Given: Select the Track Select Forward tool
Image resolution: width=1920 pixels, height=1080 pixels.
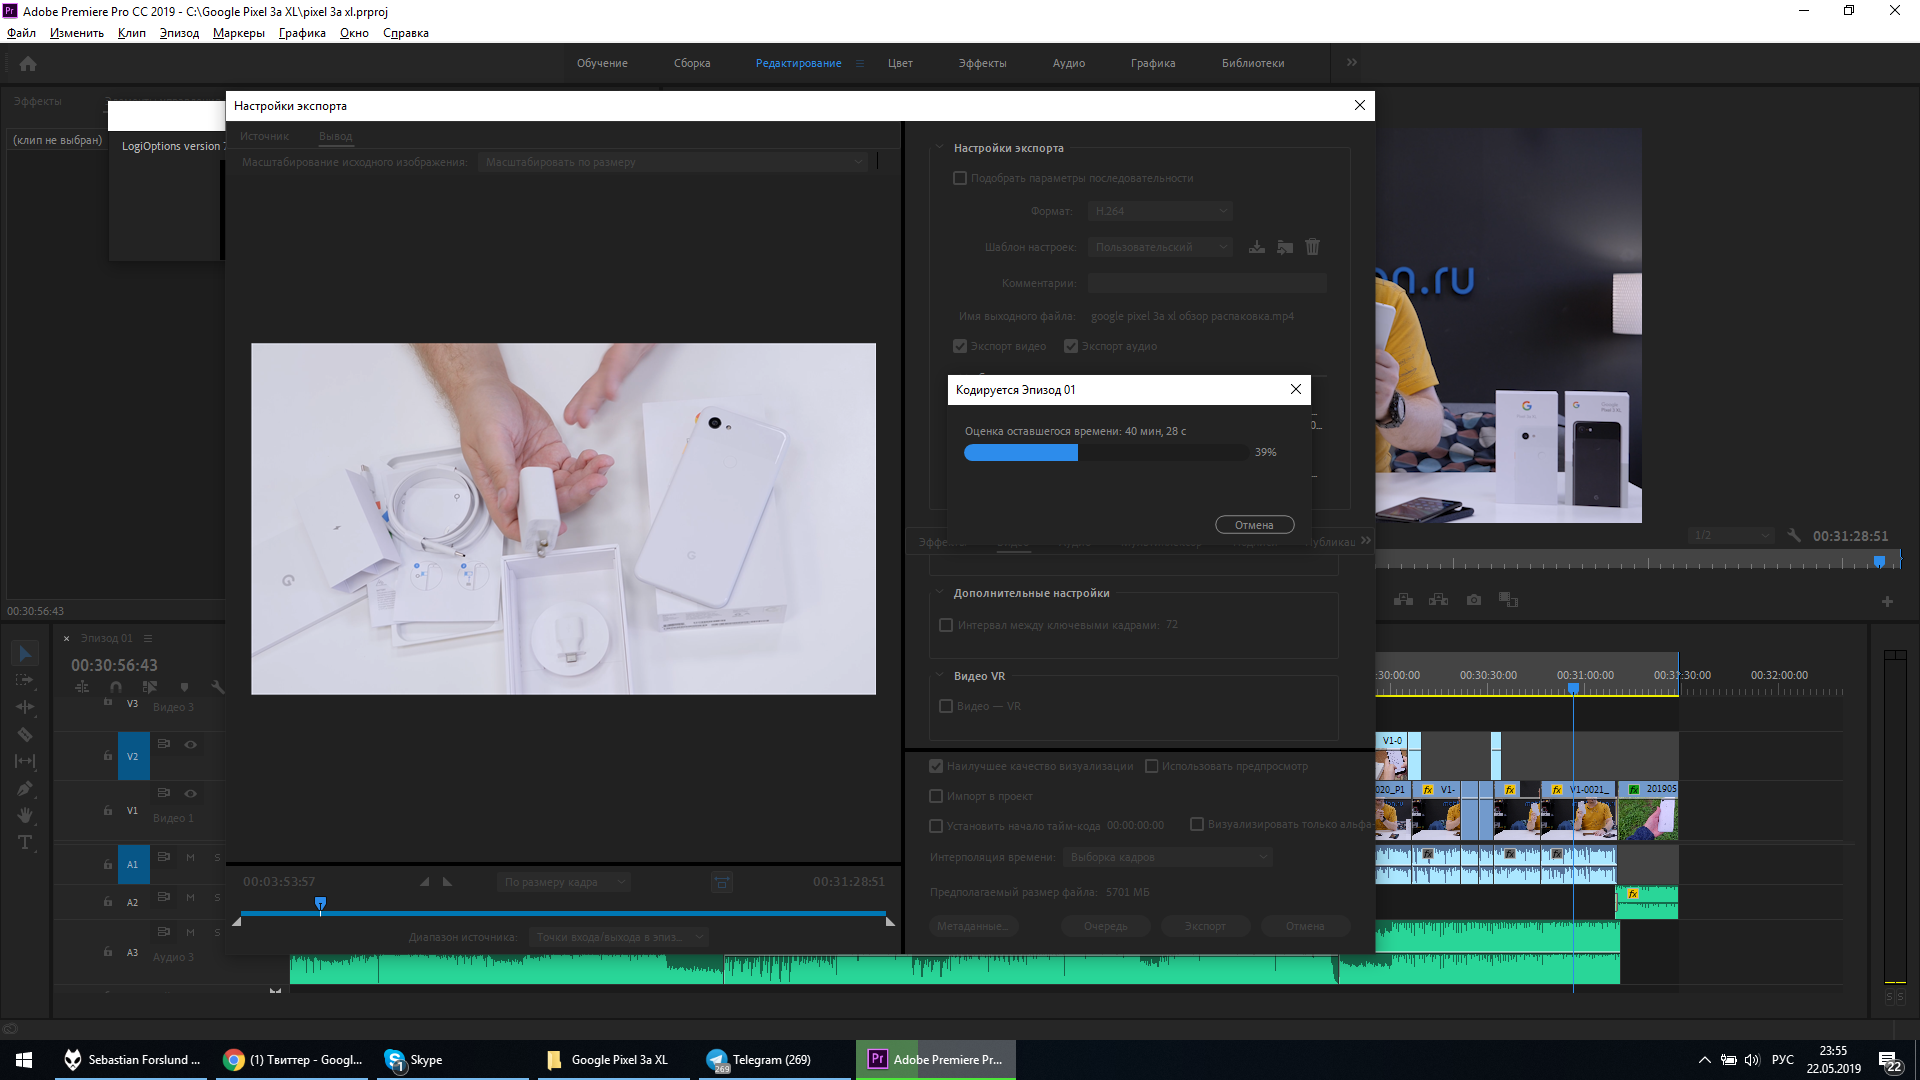Looking at the screenshot, I should tap(25, 680).
